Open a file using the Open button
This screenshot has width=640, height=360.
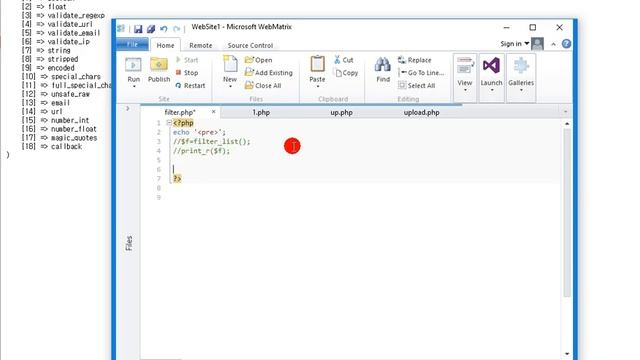coord(258,60)
